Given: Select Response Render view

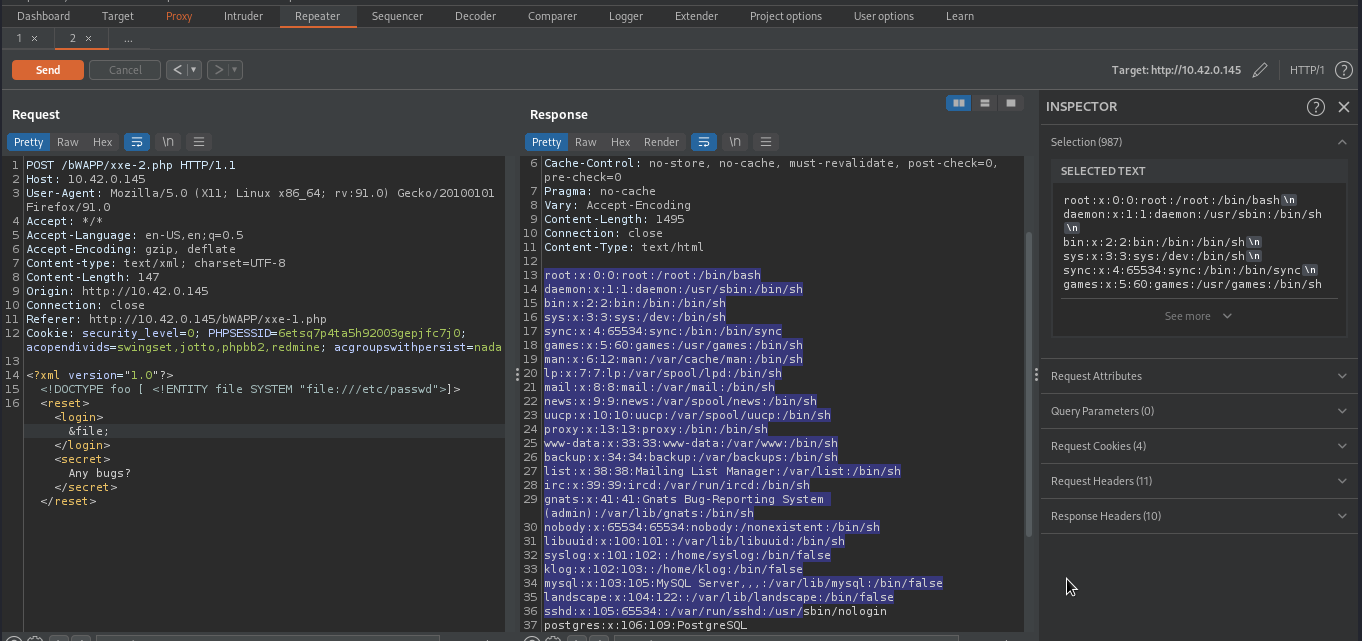Looking at the screenshot, I should pyautogui.click(x=661, y=142).
